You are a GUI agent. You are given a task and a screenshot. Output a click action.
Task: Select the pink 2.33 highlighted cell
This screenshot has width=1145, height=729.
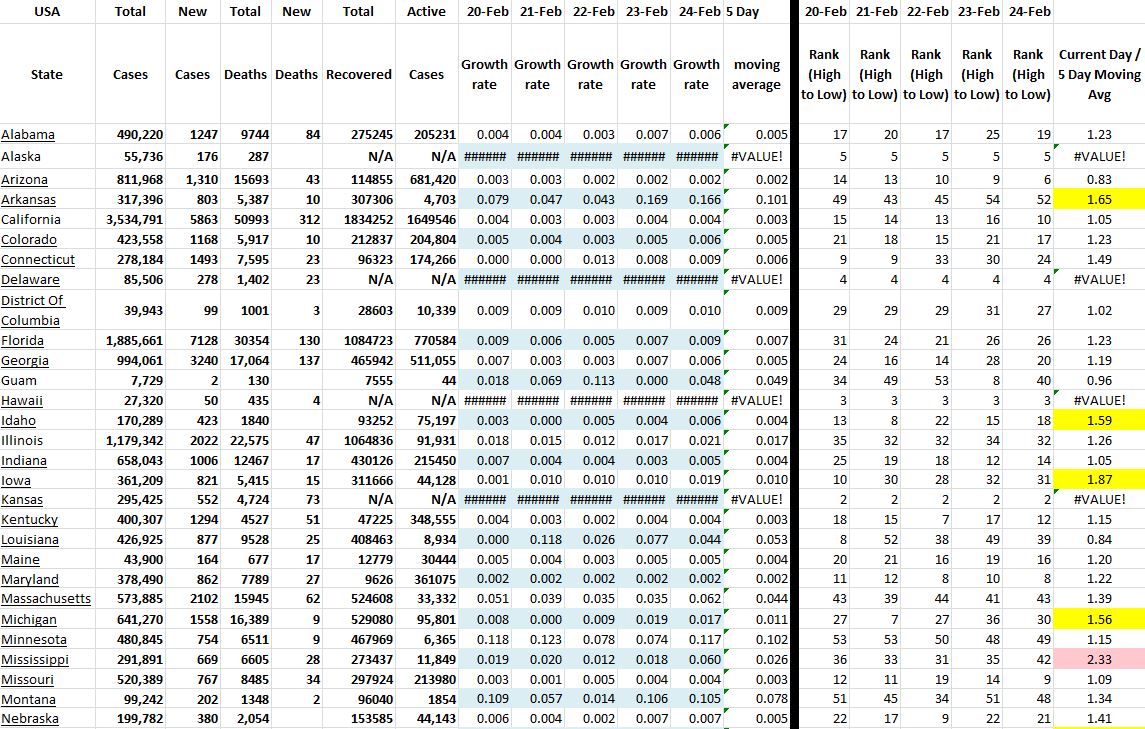tap(1098, 660)
